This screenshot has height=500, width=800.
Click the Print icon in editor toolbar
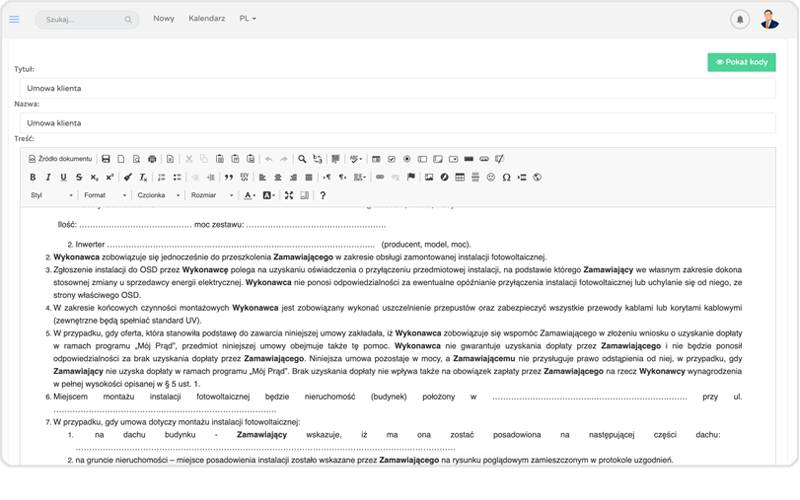click(x=152, y=159)
